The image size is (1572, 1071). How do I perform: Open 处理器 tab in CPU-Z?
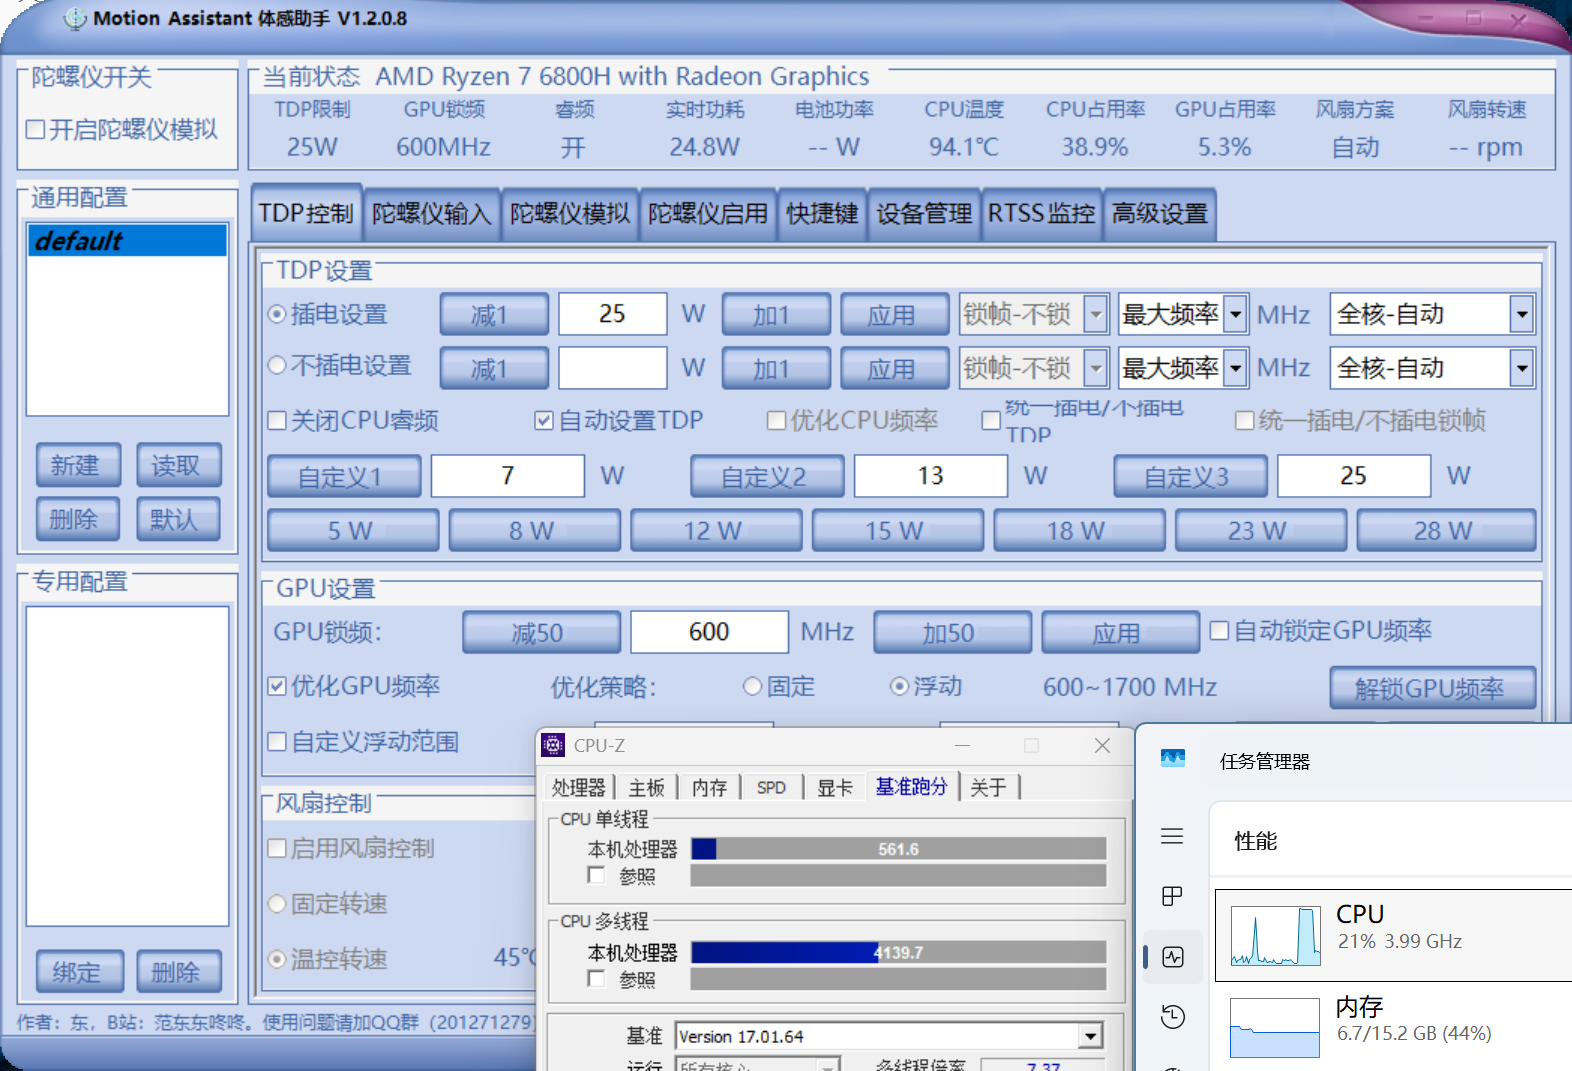click(x=579, y=787)
